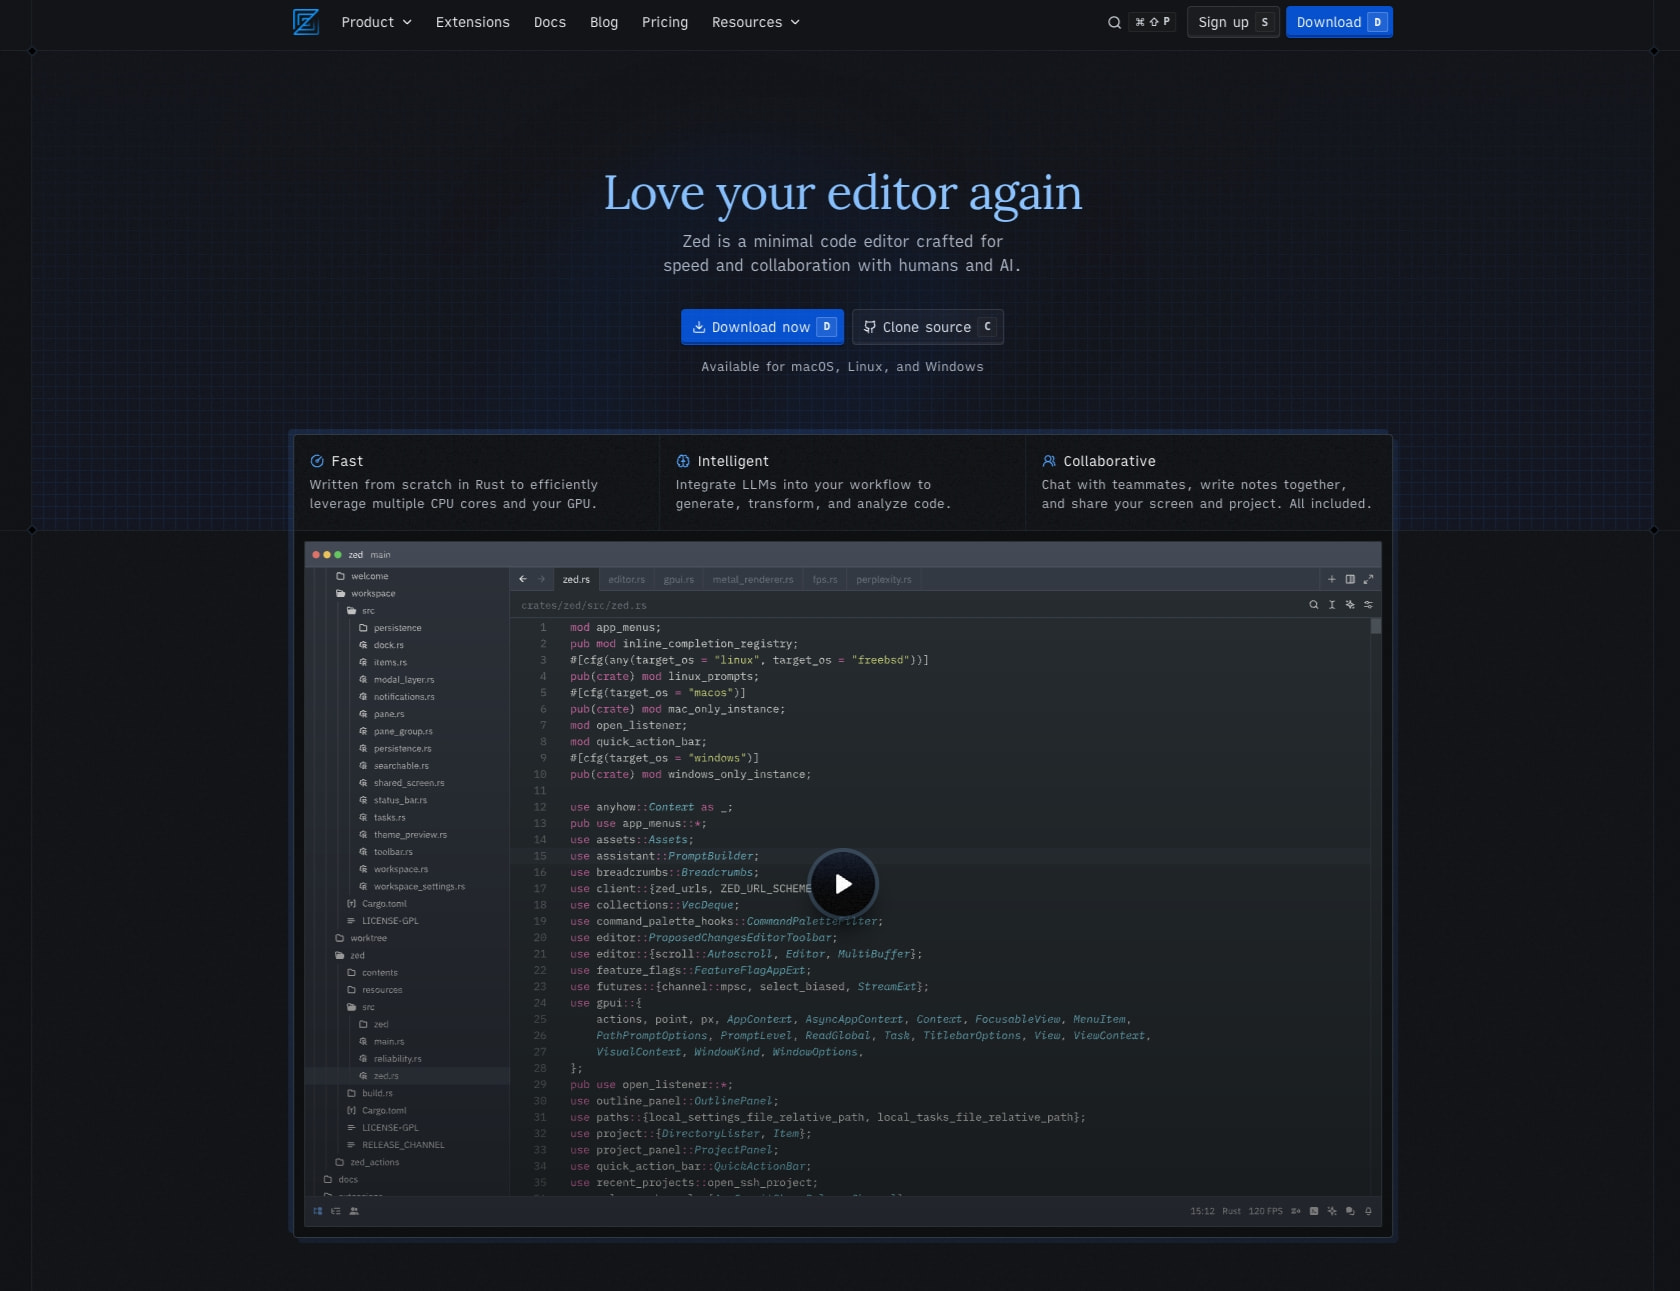Viewport: 1680px width, 1291px height.
Task: Click the command palette shortcut badge in the navbar
Action: [x=1153, y=22]
